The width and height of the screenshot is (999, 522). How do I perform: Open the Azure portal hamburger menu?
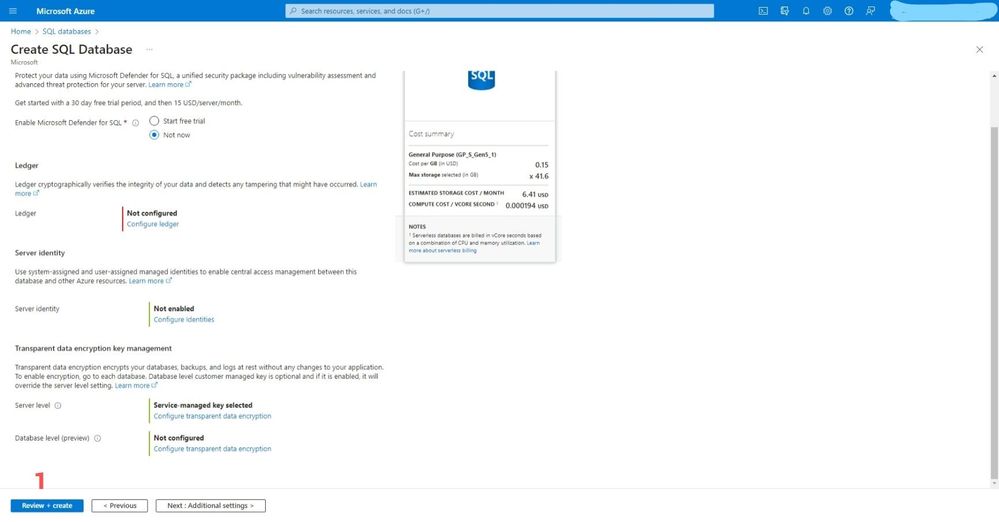[x=13, y=11]
